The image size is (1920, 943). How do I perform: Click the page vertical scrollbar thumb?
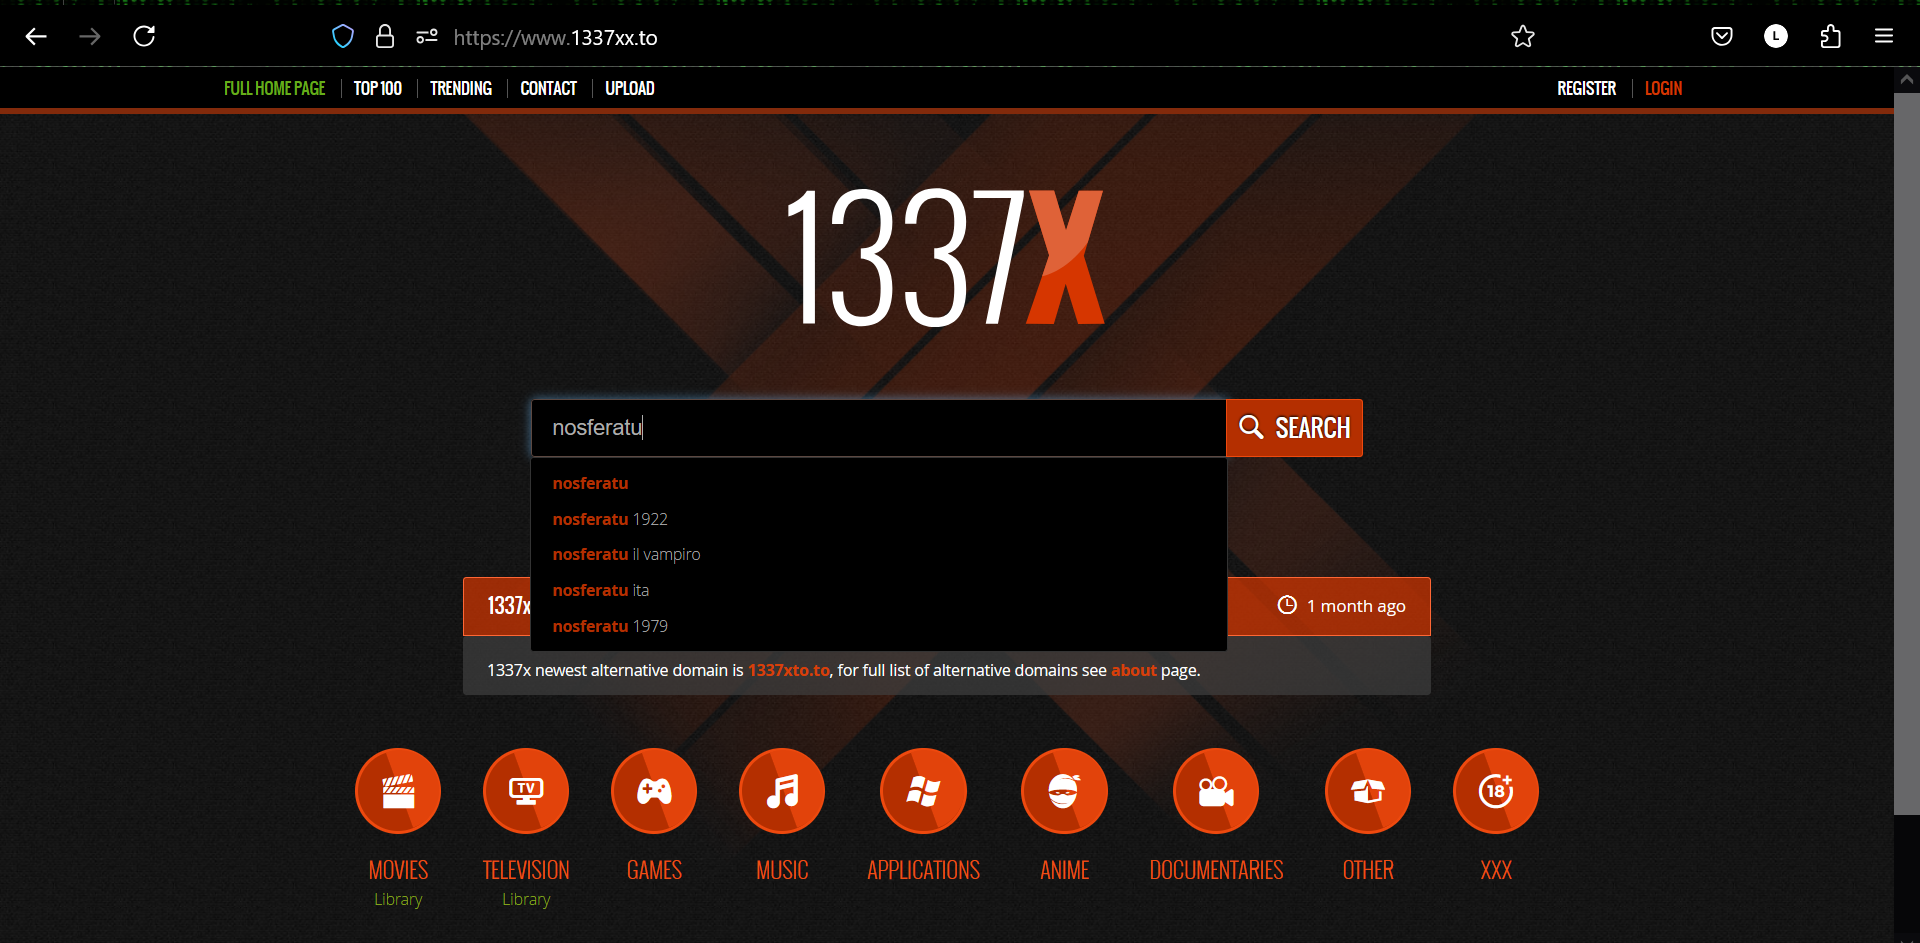tap(1907, 454)
